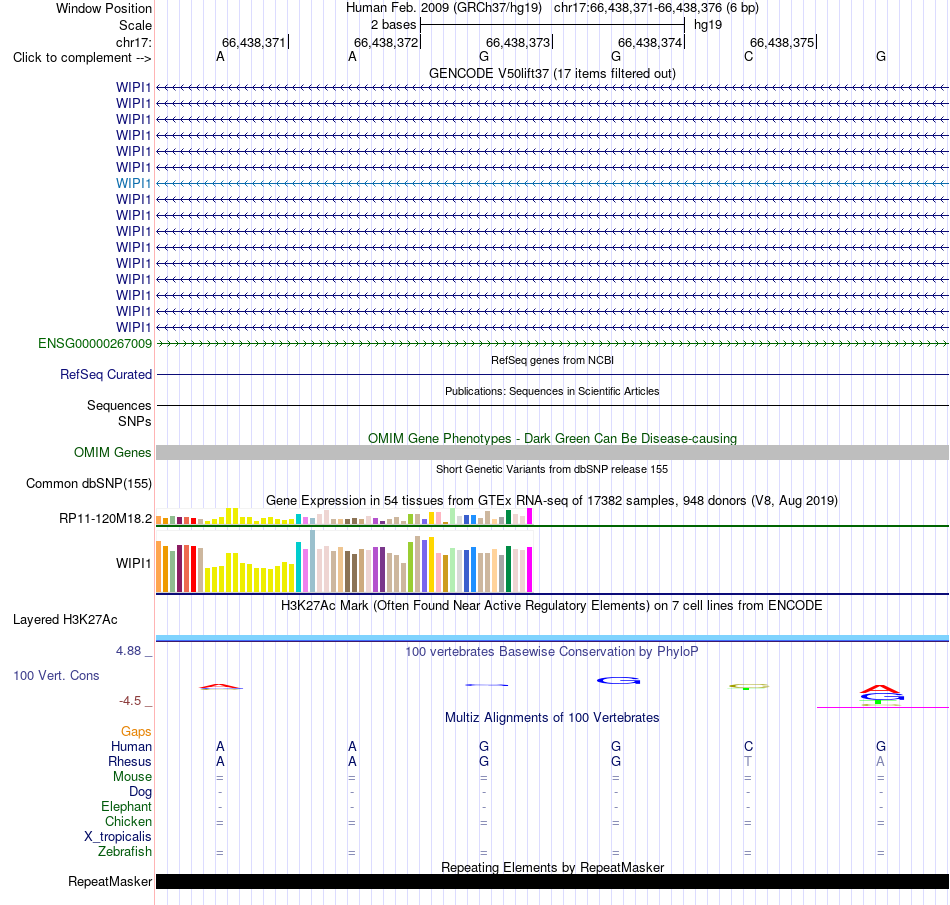
Task: Click the tall WIPI1 tissue expression bar chart
Action: [344, 561]
